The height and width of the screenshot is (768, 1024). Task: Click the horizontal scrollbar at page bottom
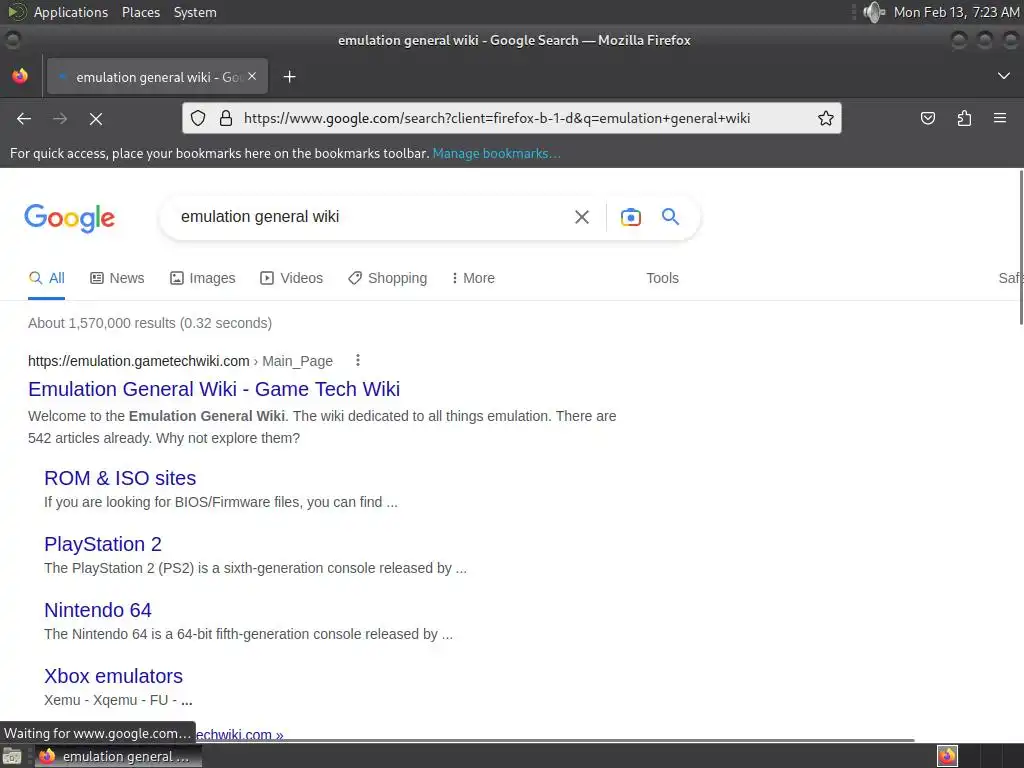[457, 741]
